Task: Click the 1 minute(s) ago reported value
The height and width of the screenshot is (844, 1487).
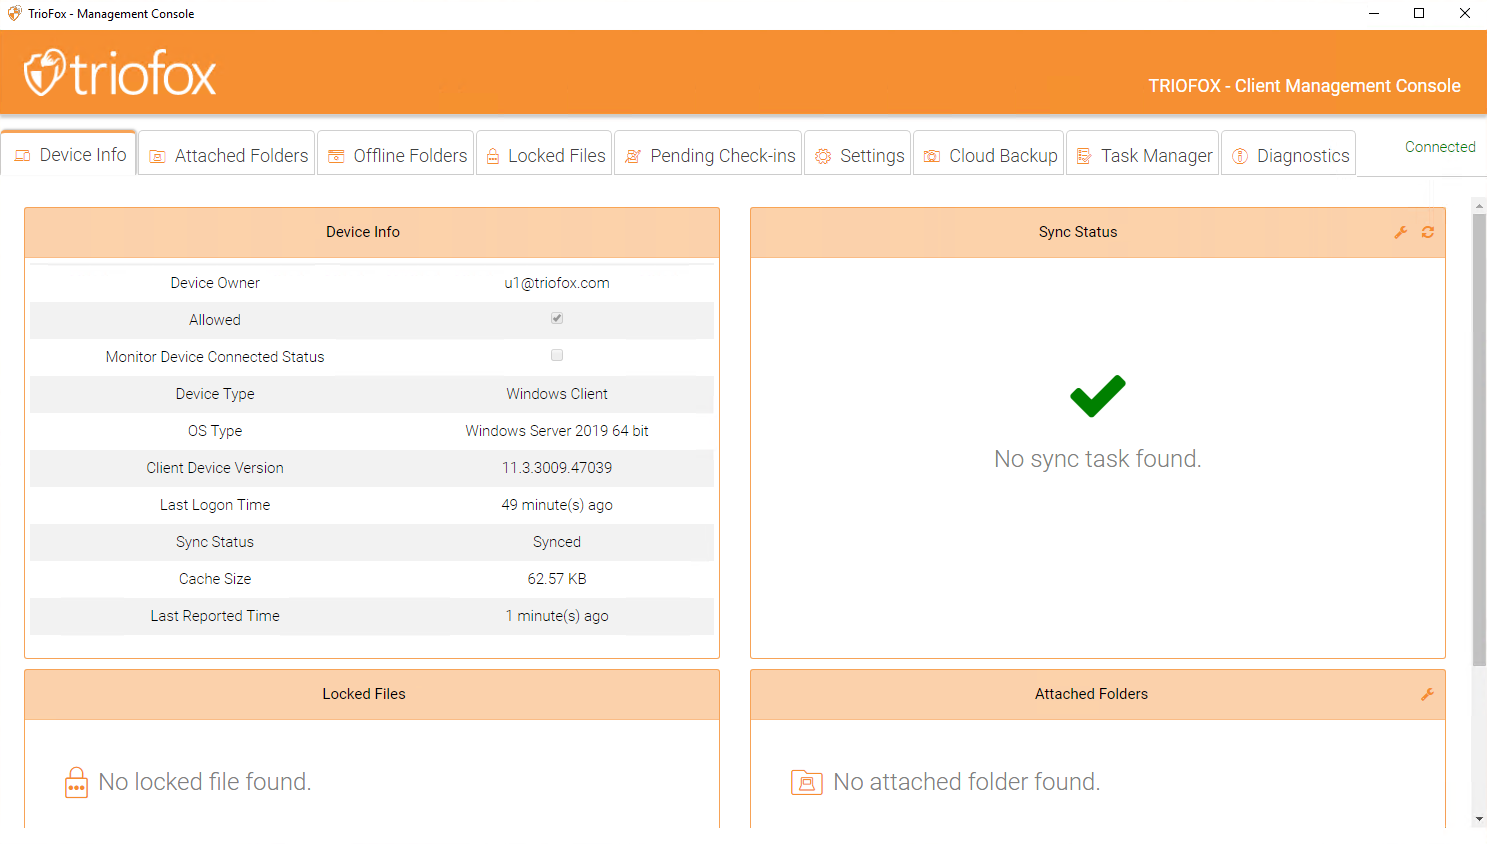Action: click(x=557, y=616)
